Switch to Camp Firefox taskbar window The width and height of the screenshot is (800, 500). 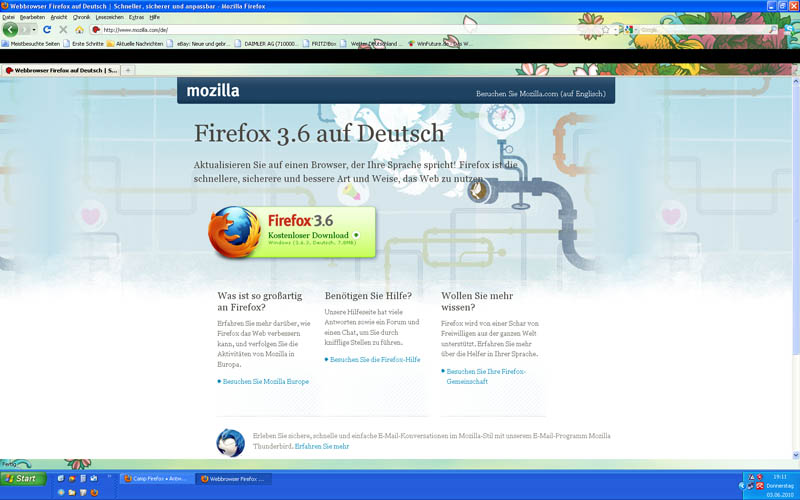coord(156,479)
